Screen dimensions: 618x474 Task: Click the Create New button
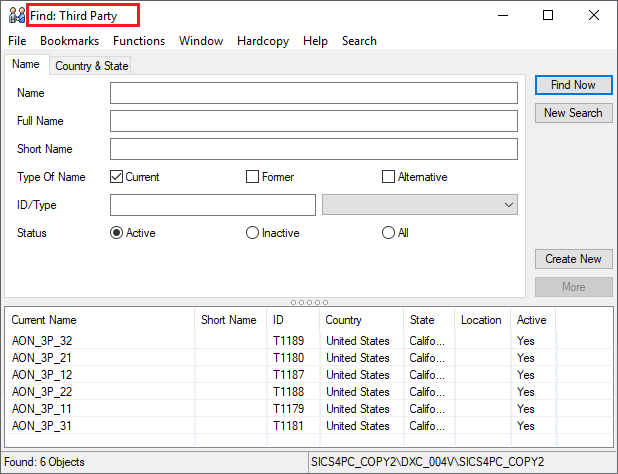573,259
